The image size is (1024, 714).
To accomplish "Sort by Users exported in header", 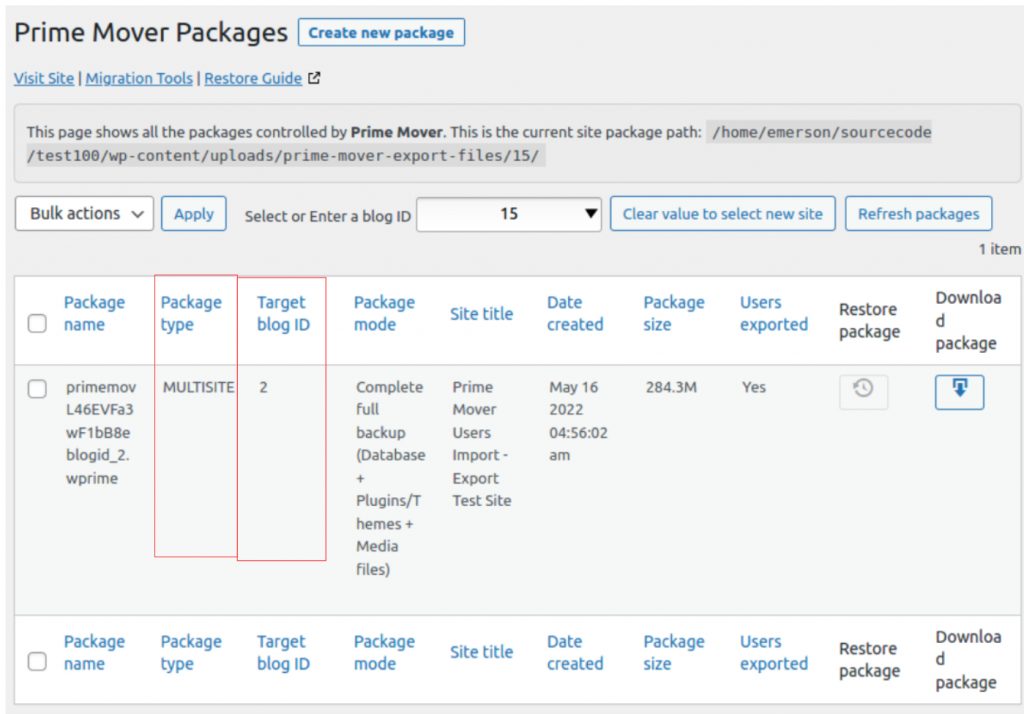I will click(774, 314).
